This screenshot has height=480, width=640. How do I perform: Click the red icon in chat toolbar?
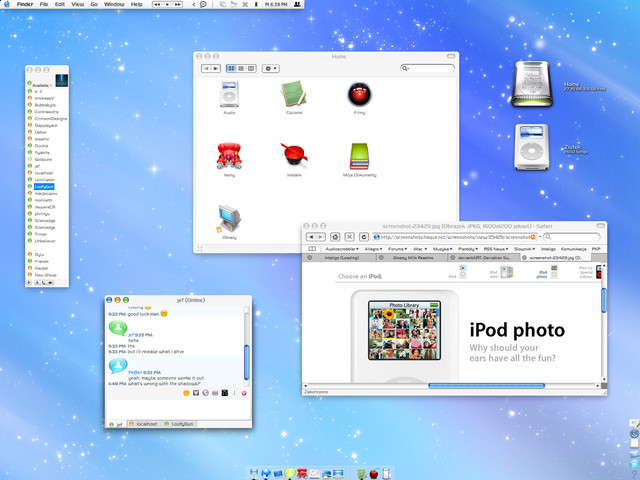[x=244, y=393]
